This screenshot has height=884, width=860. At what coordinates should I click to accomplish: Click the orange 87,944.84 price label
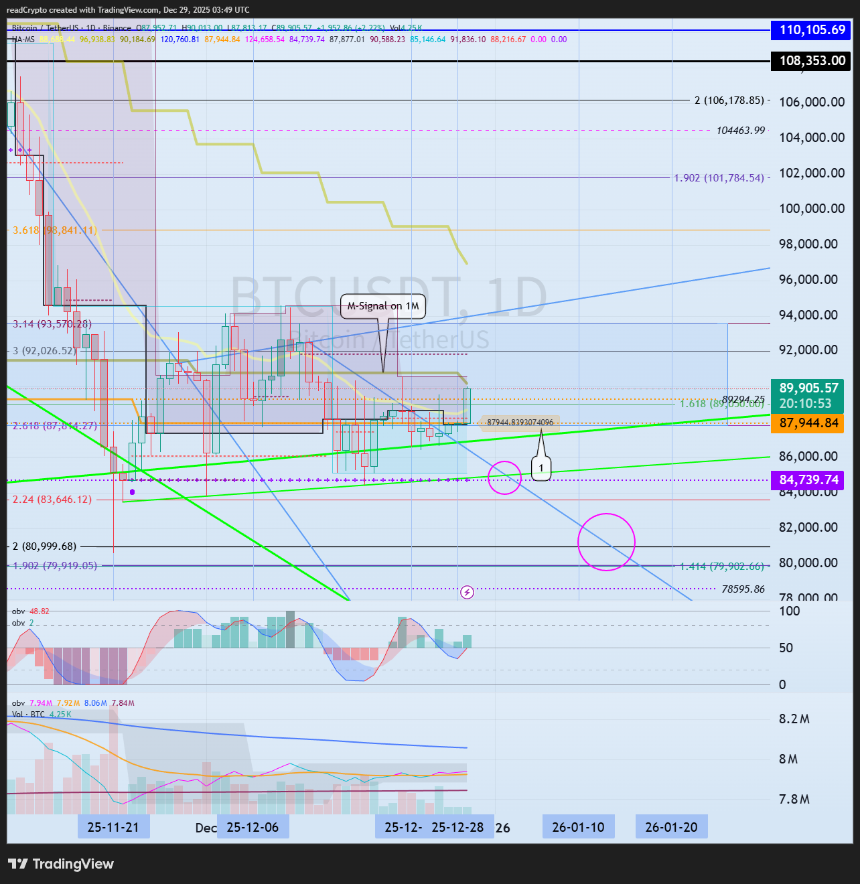808,423
